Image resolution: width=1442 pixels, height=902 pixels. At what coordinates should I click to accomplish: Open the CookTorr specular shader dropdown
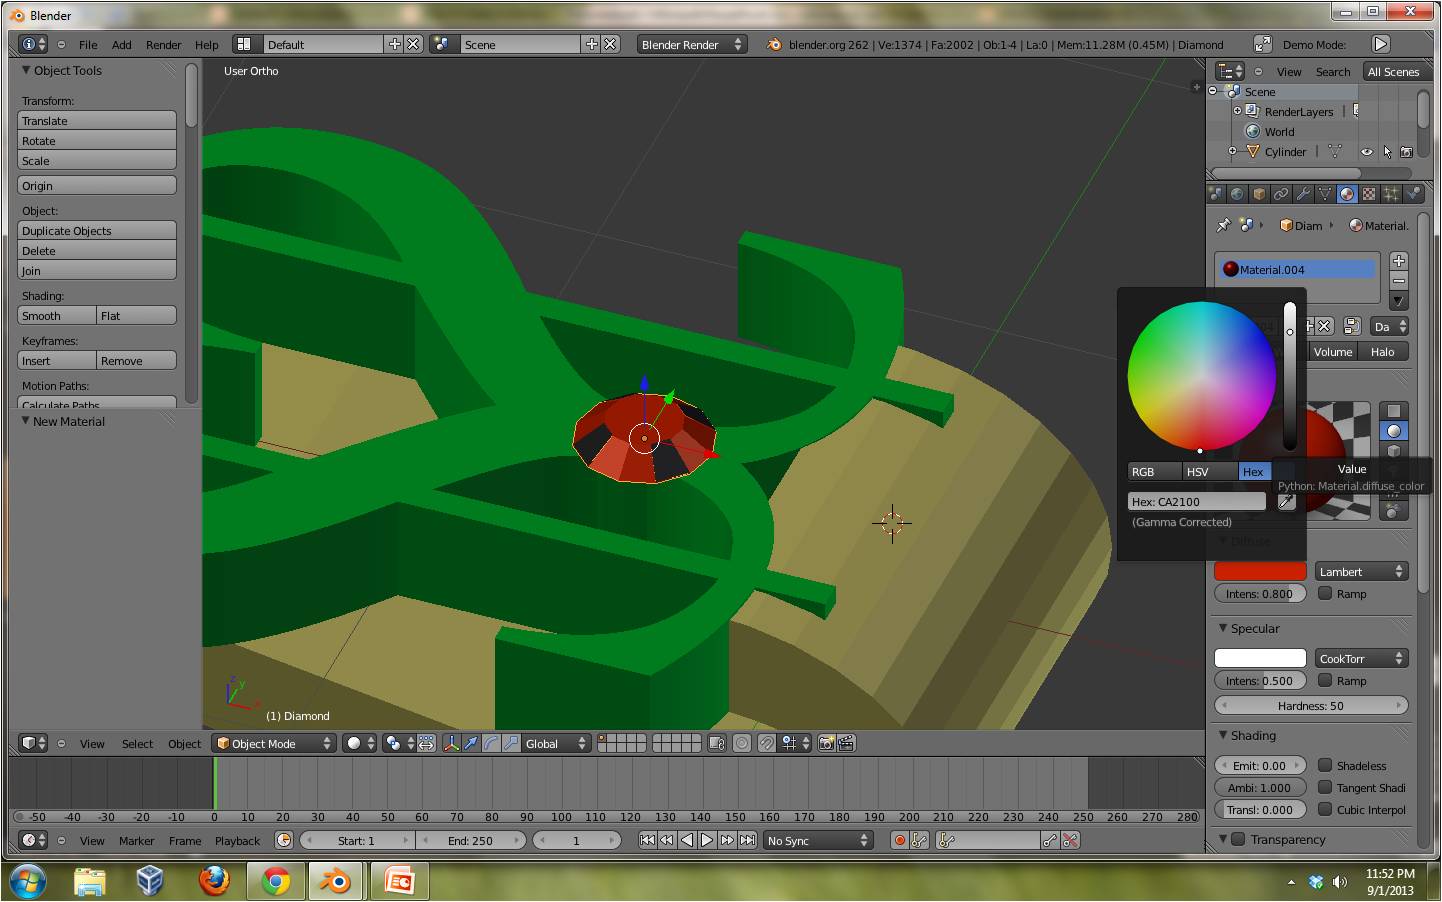coord(1362,658)
